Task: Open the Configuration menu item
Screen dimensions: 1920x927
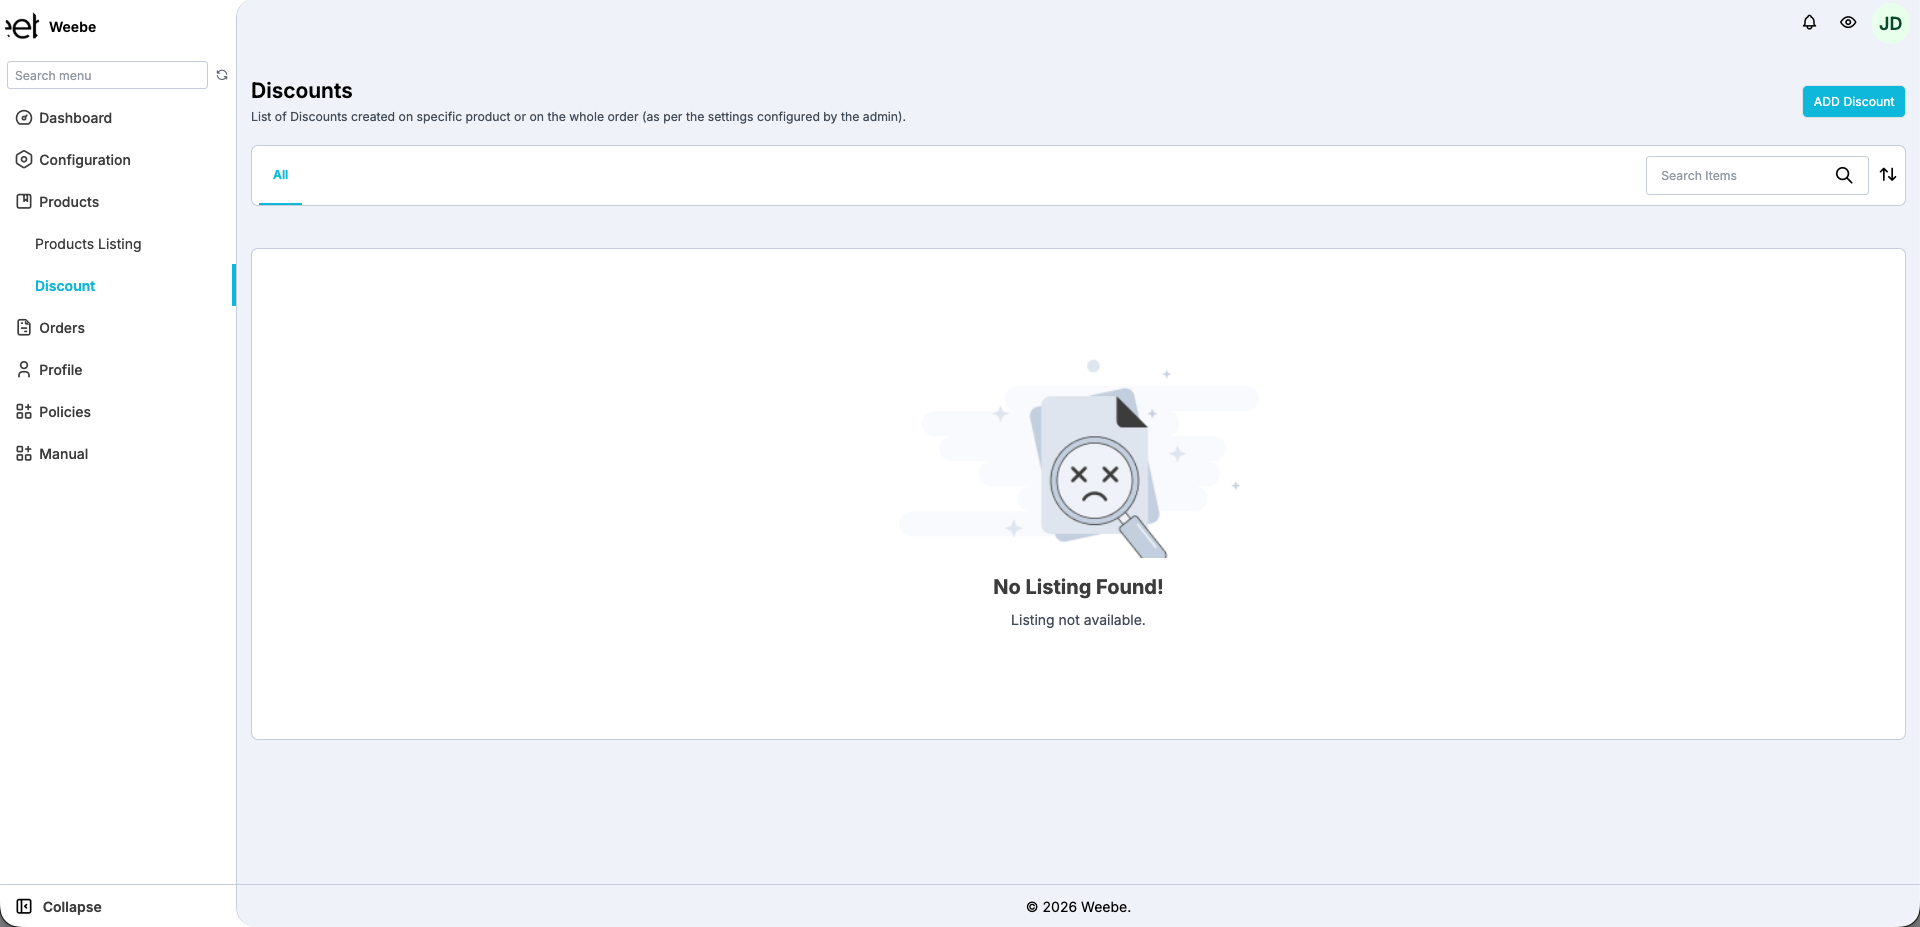Action: coord(84,160)
